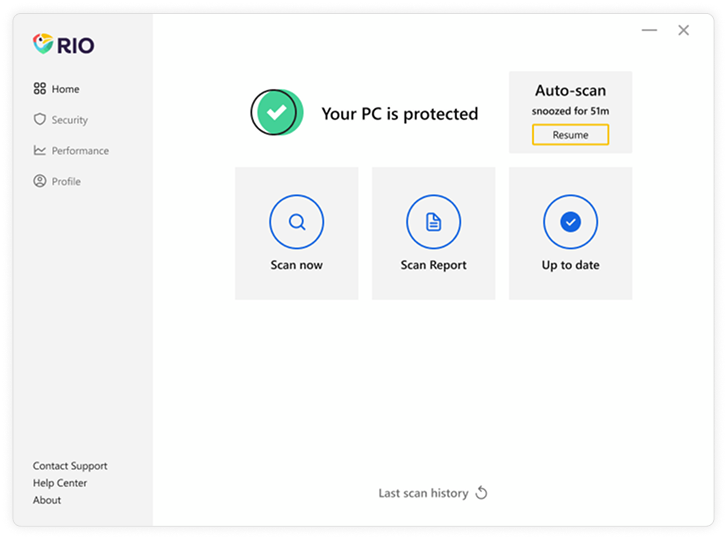This screenshot has height=540, width=727.
Task: Minimize the RIO window
Action: tap(649, 30)
